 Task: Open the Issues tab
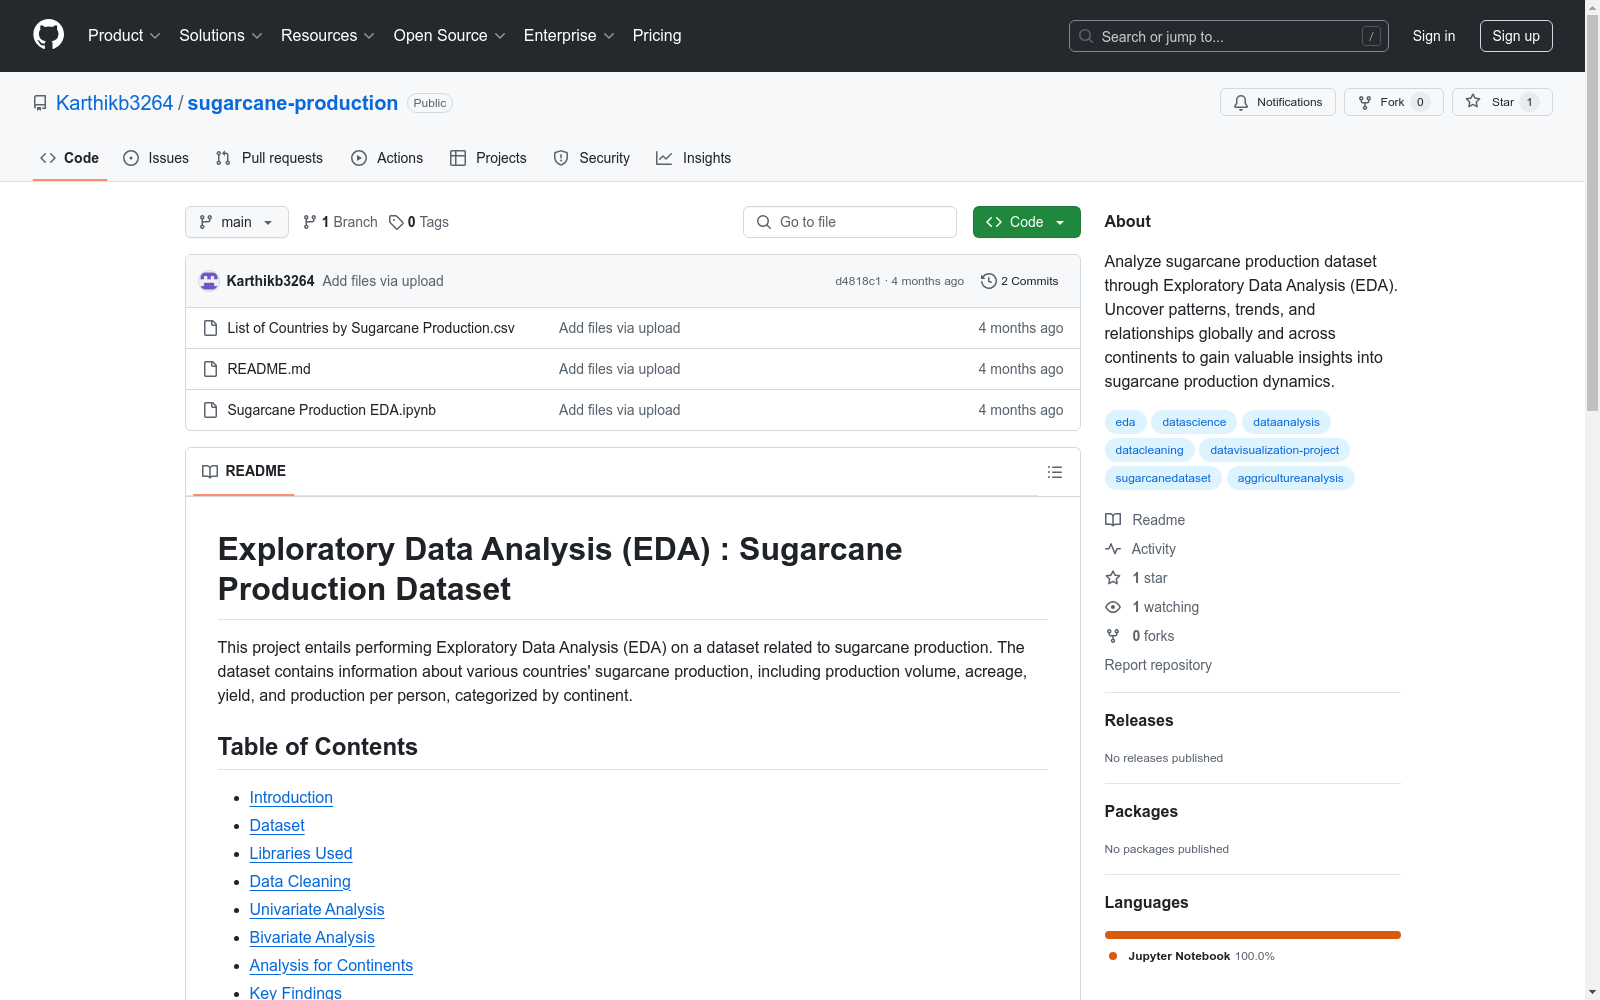coord(156,158)
